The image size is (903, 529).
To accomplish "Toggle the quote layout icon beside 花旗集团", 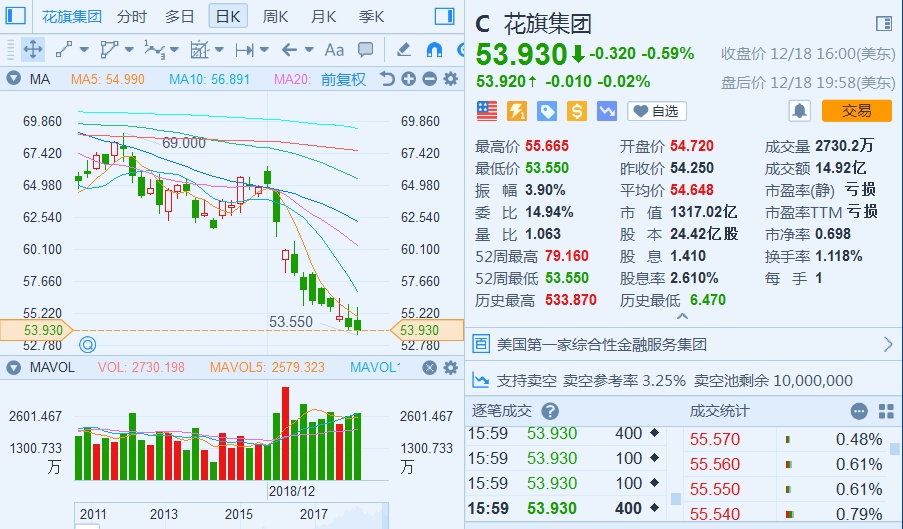I will tap(883, 24).
